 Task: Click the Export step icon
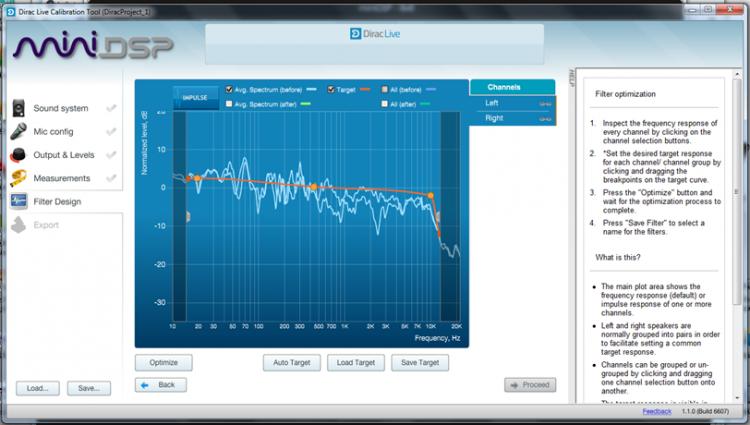(x=18, y=225)
